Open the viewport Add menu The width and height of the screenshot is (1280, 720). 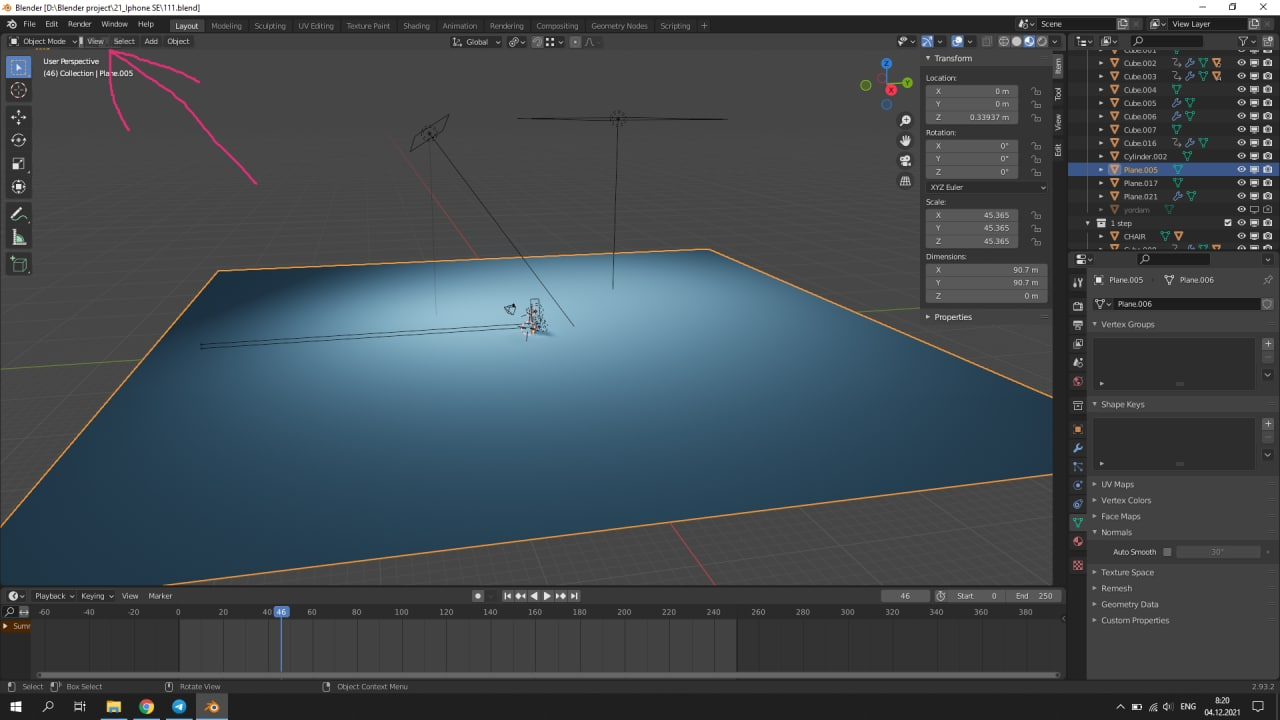click(x=151, y=41)
